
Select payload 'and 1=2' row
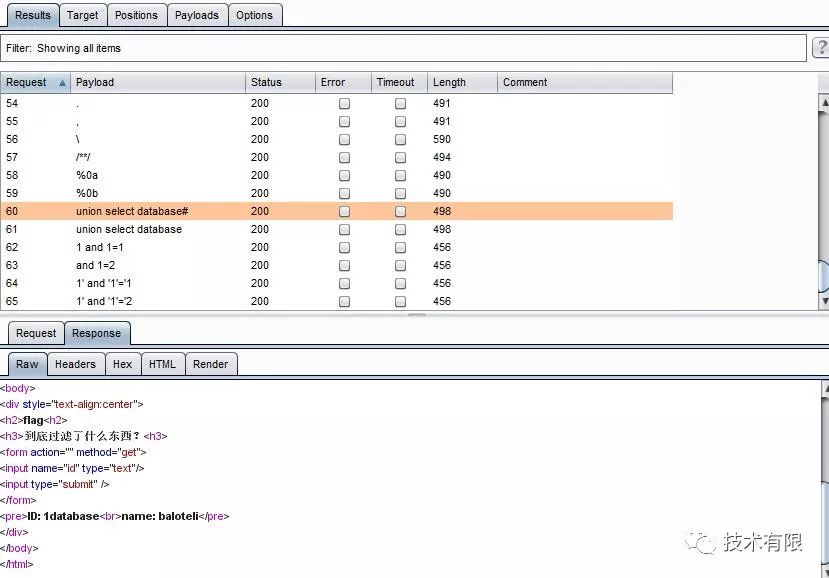coord(336,265)
